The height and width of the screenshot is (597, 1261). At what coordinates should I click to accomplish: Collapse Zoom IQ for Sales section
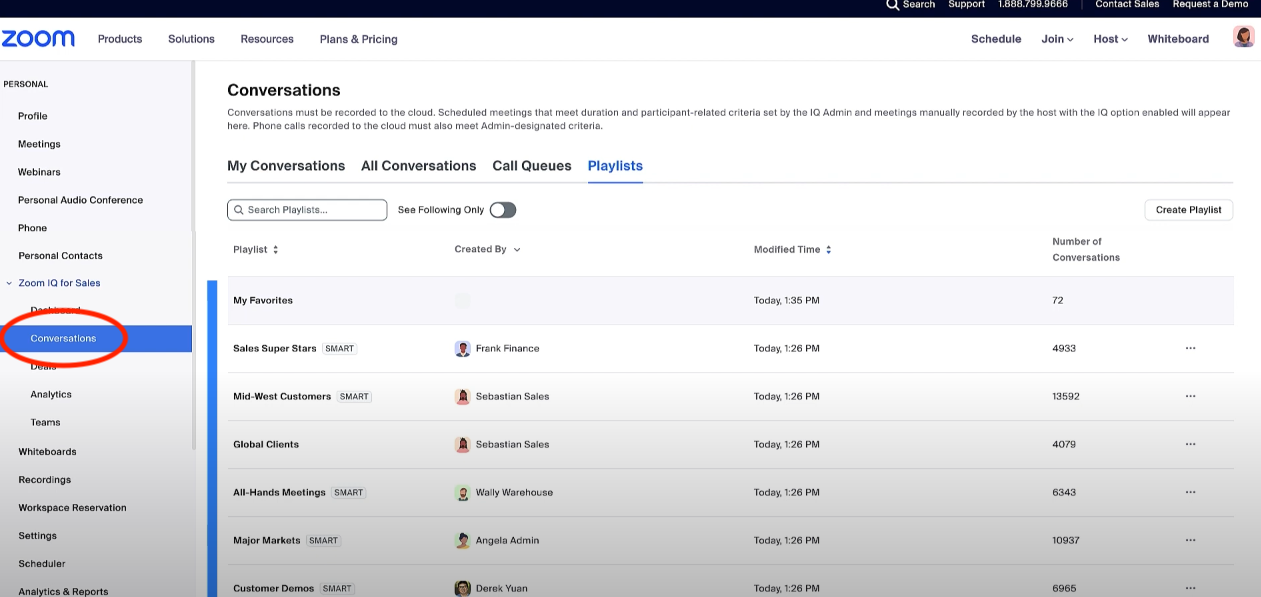click(x=9, y=283)
